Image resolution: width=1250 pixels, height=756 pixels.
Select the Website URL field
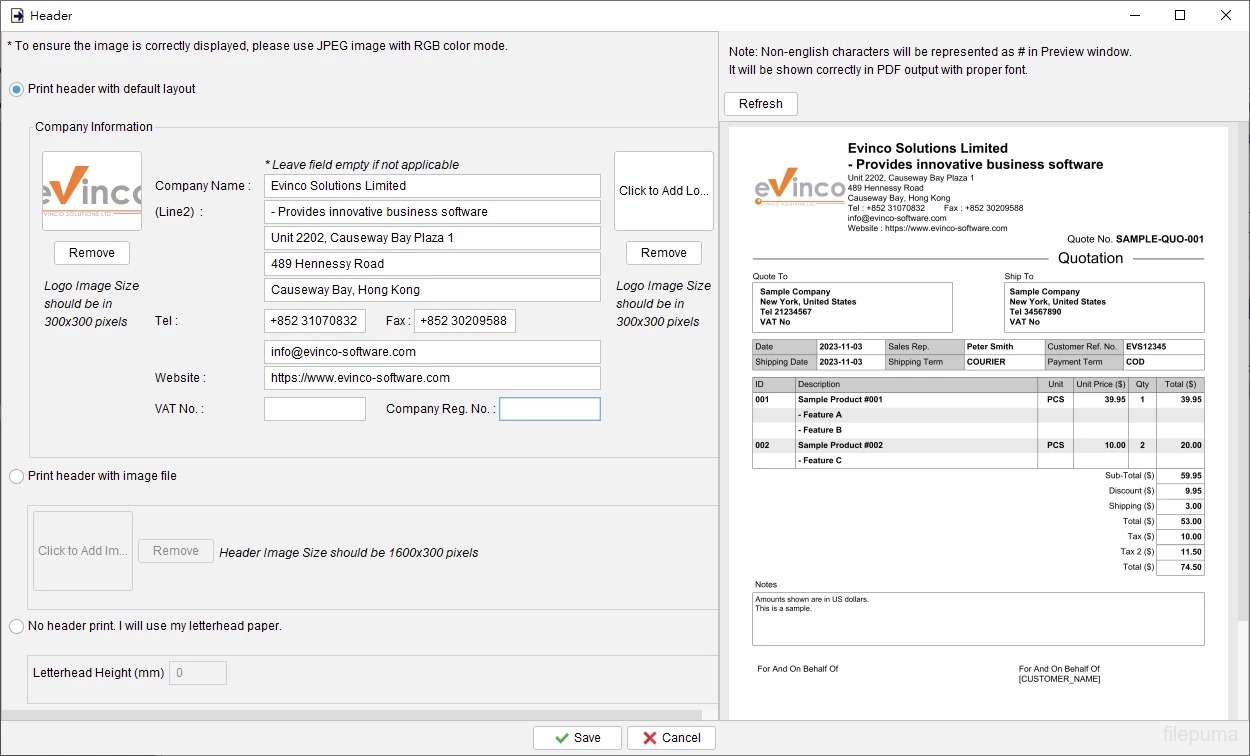(x=432, y=378)
